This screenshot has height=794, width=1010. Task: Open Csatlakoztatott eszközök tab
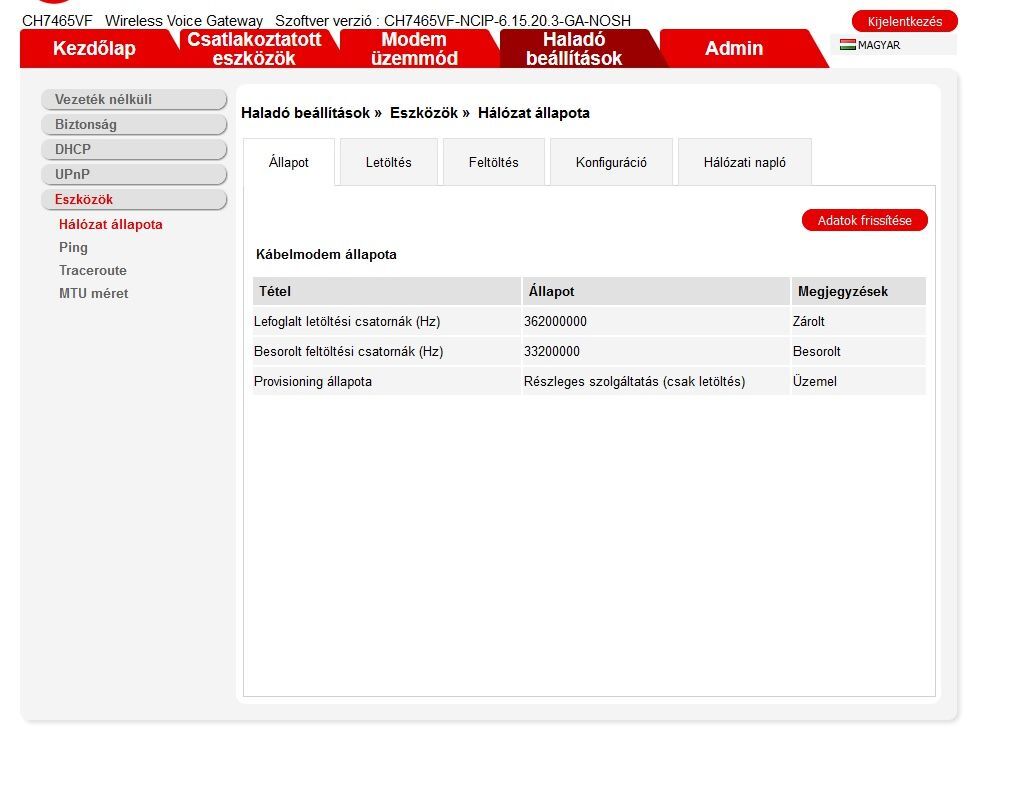click(x=254, y=48)
